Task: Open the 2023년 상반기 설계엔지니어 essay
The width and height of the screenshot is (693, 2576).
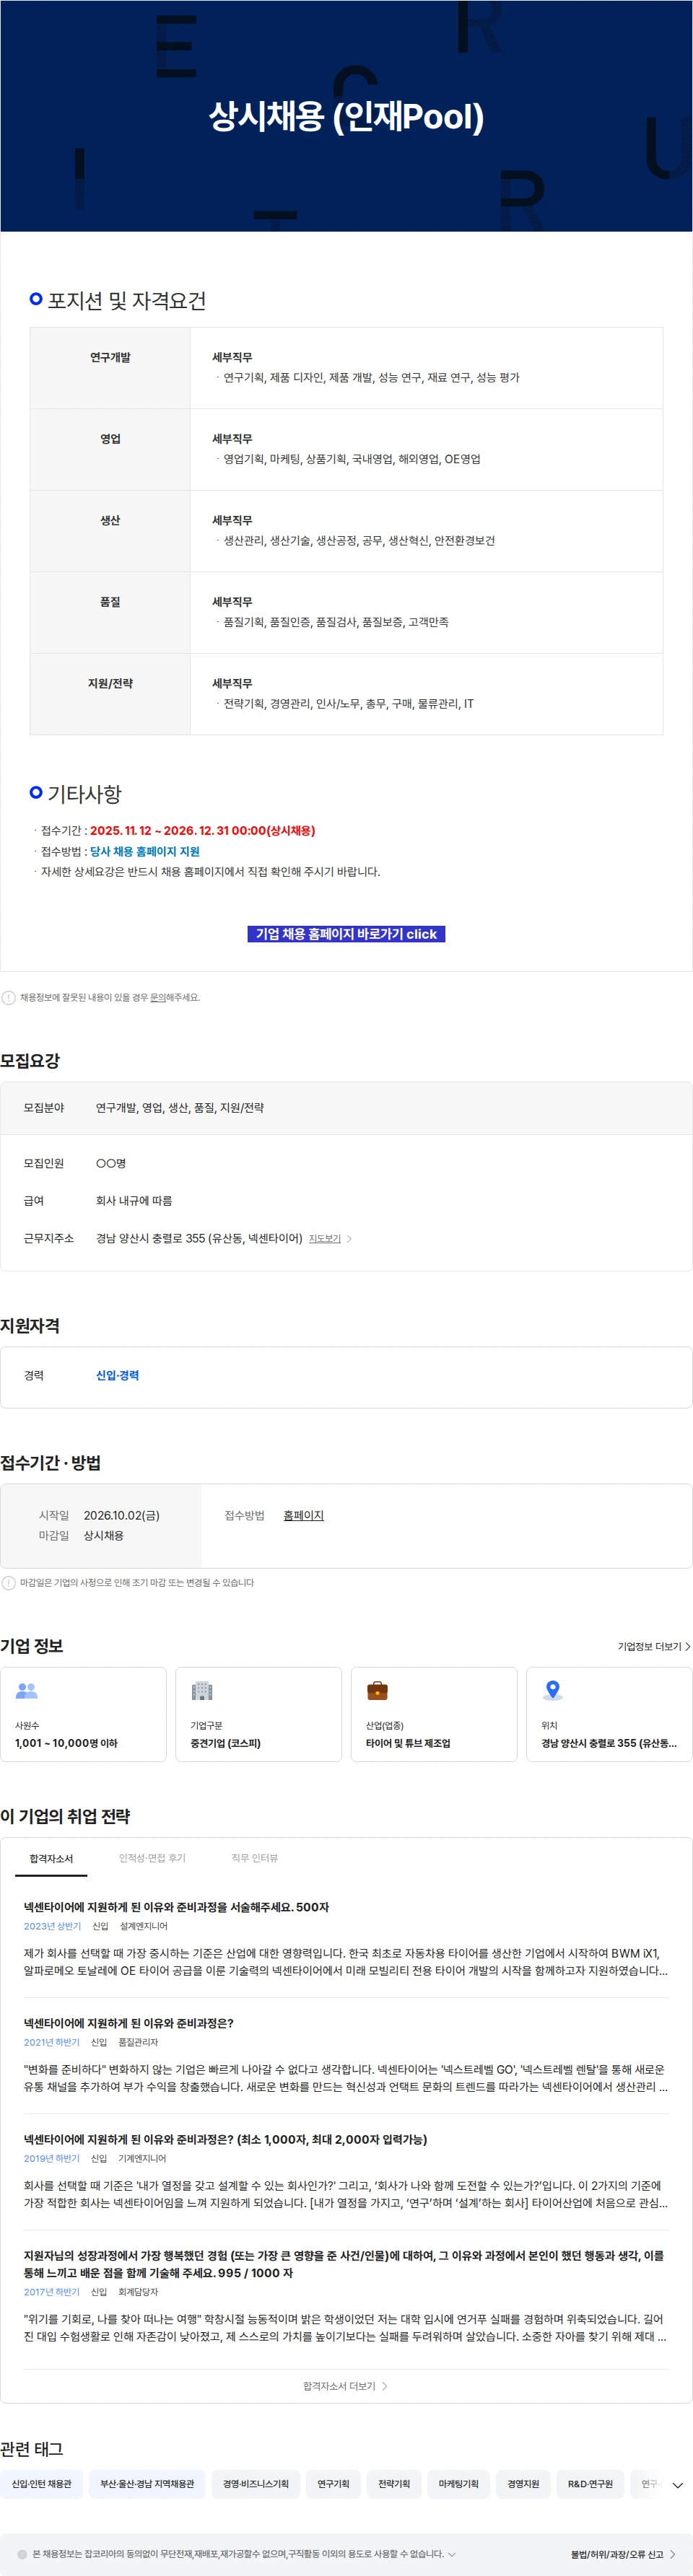Action: 346,1939
